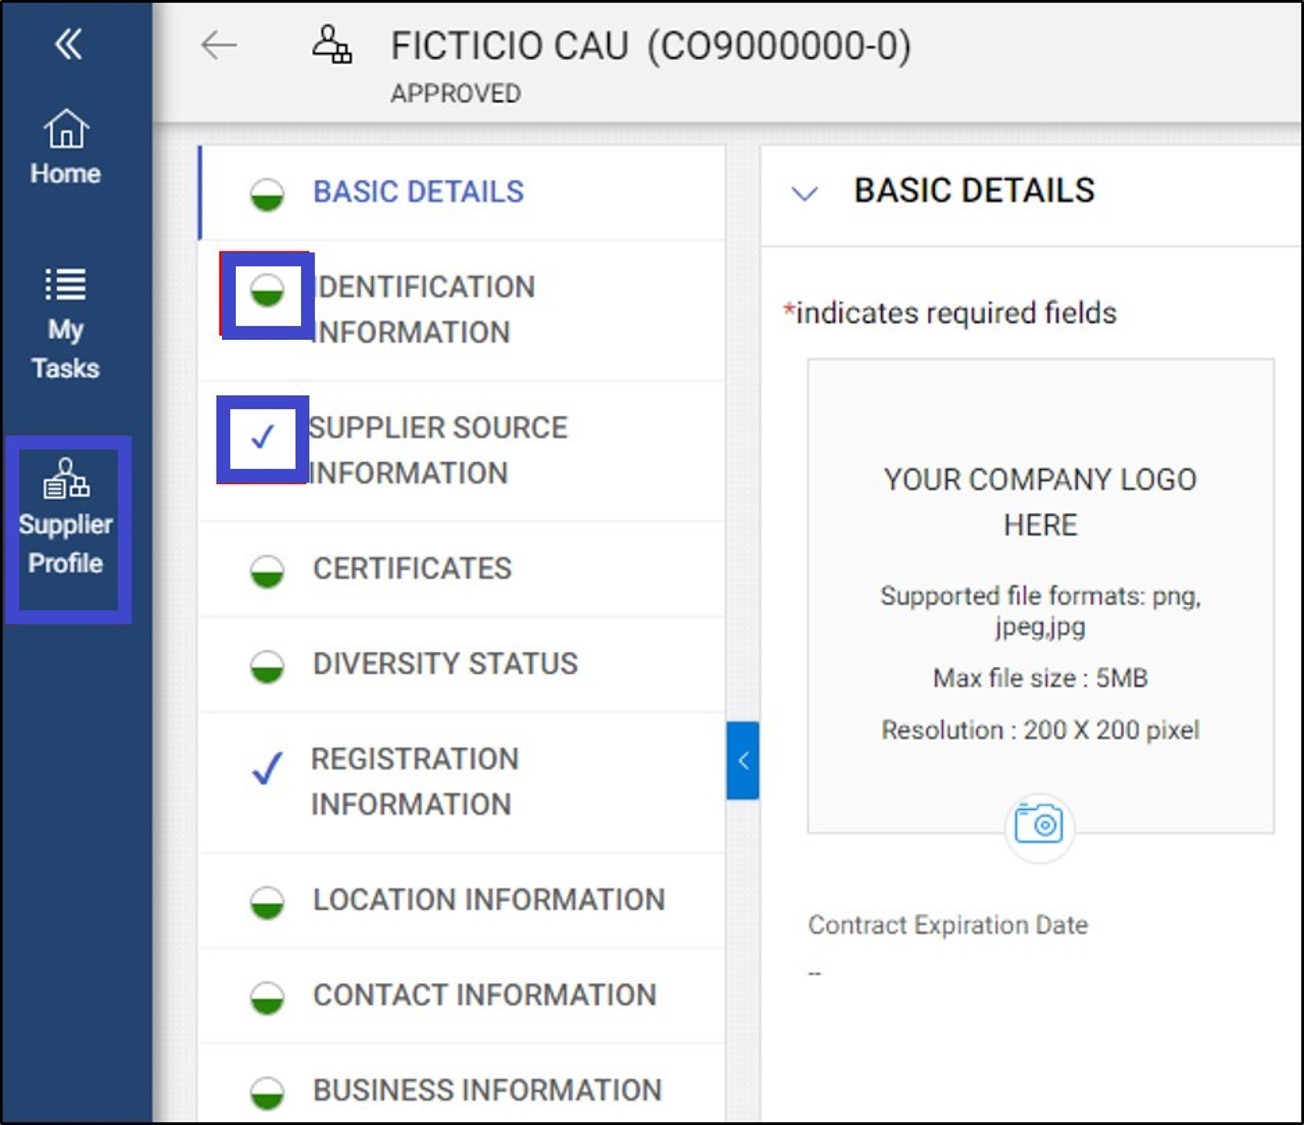The width and height of the screenshot is (1304, 1125).
Task: Click Supplier Source Information checkmark icon
Action: pos(263,438)
